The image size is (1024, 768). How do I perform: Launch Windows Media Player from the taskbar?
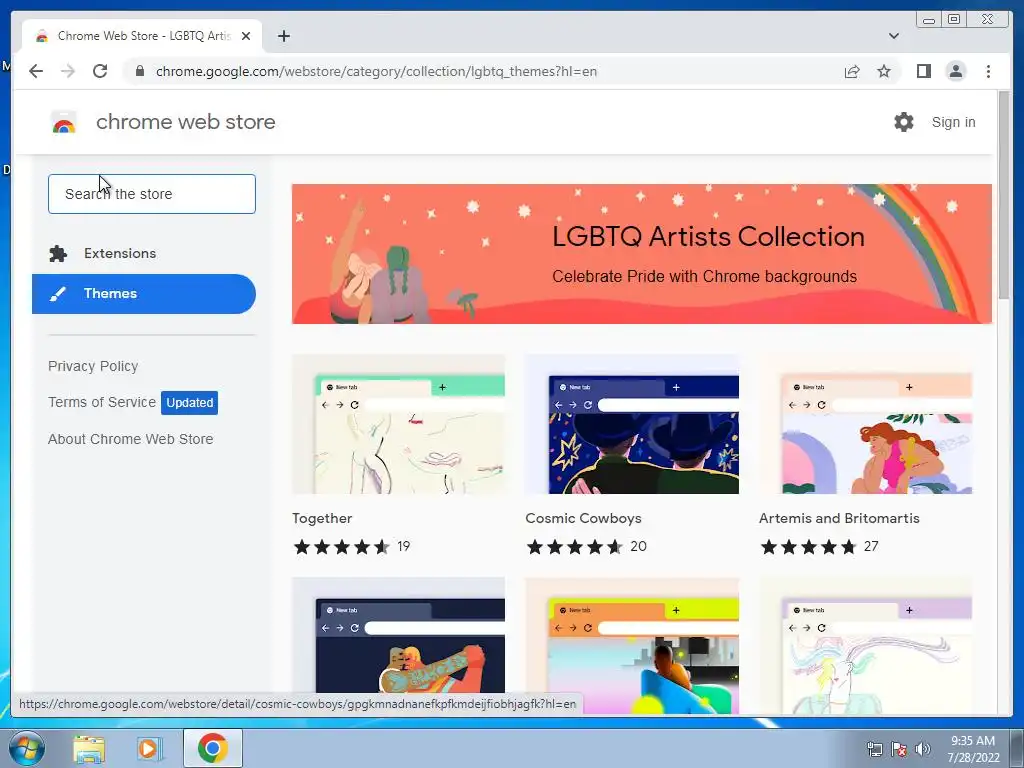click(150, 748)
